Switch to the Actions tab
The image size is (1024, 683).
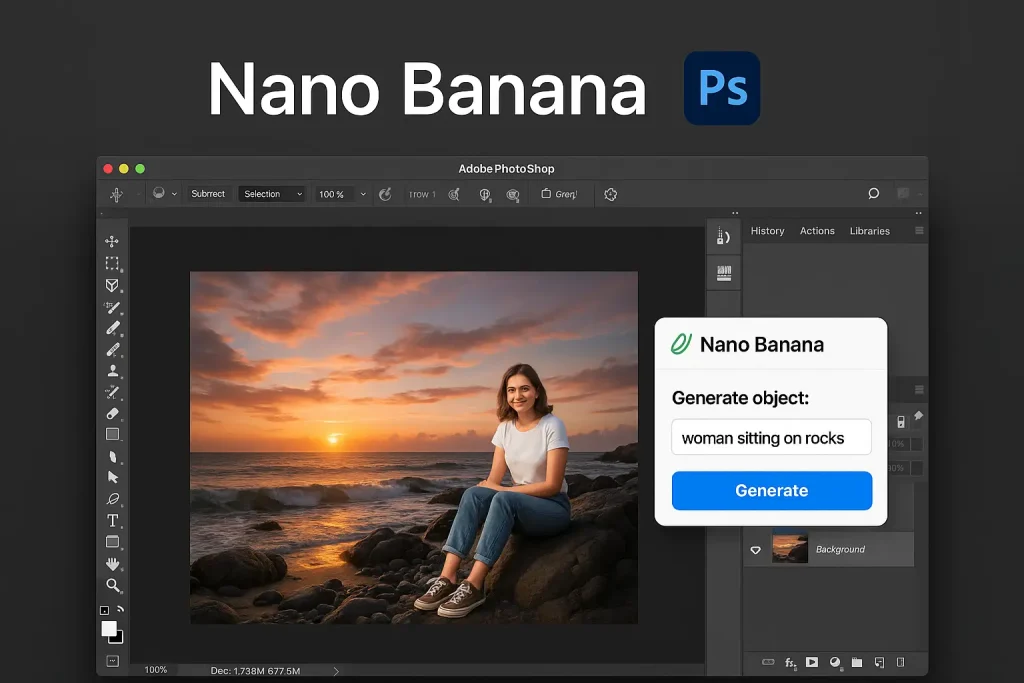[x=817, y=231]
